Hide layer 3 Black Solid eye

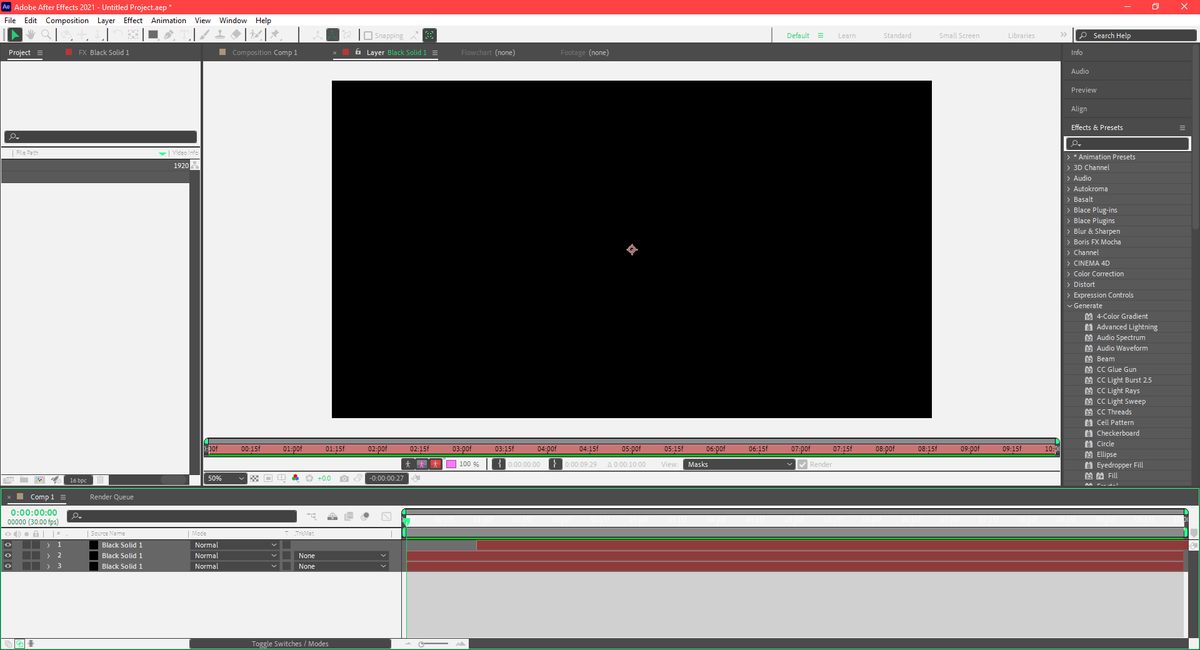click(x=8, y=566)
